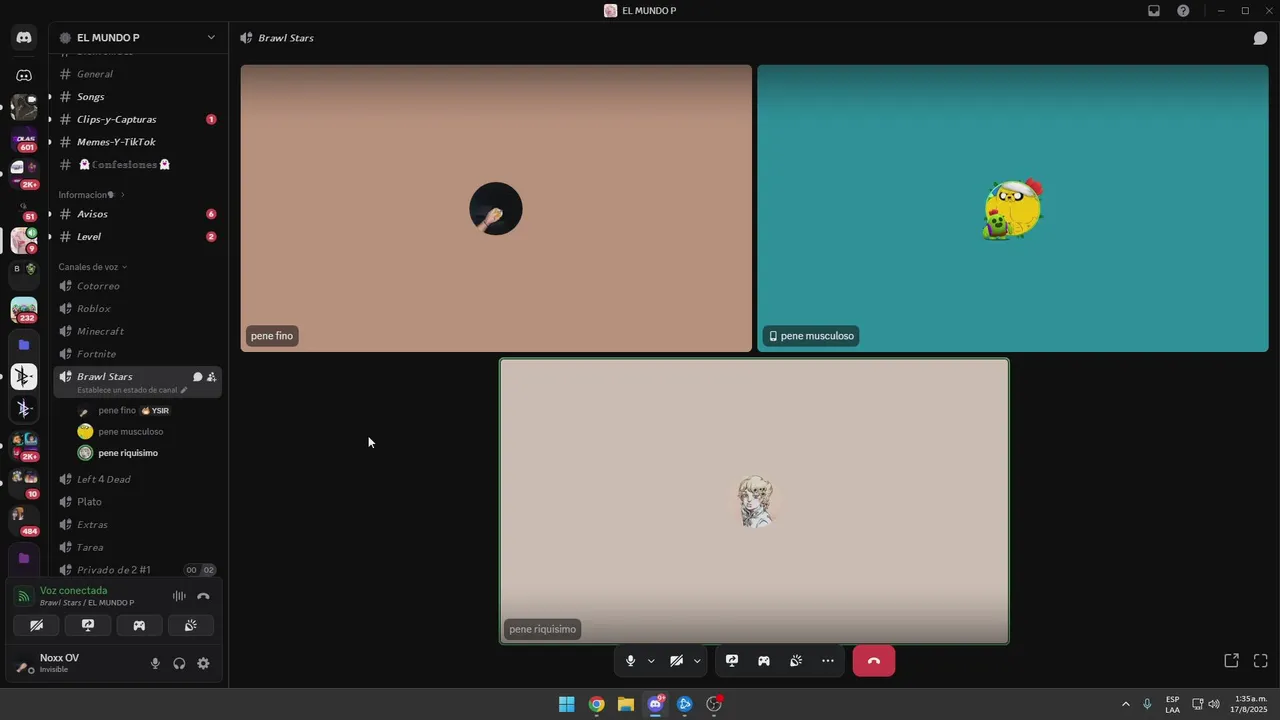Pop out the call window

pos(1231,661)
